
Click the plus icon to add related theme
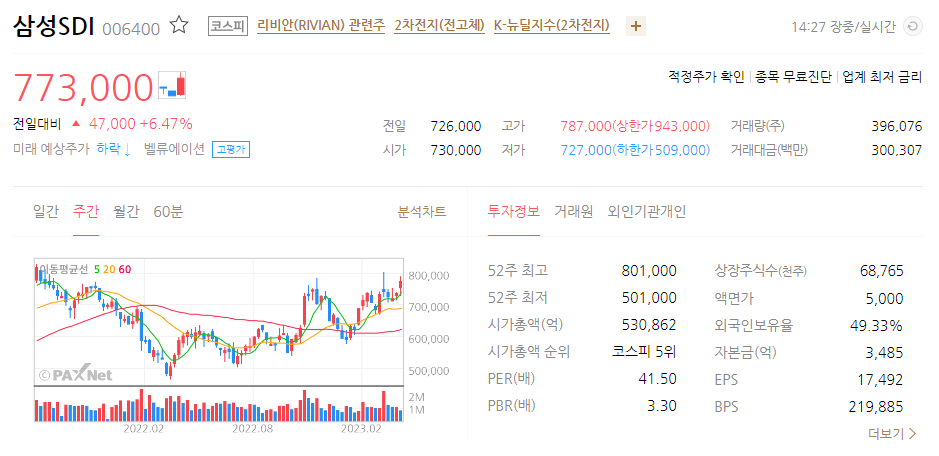[636, 26]
